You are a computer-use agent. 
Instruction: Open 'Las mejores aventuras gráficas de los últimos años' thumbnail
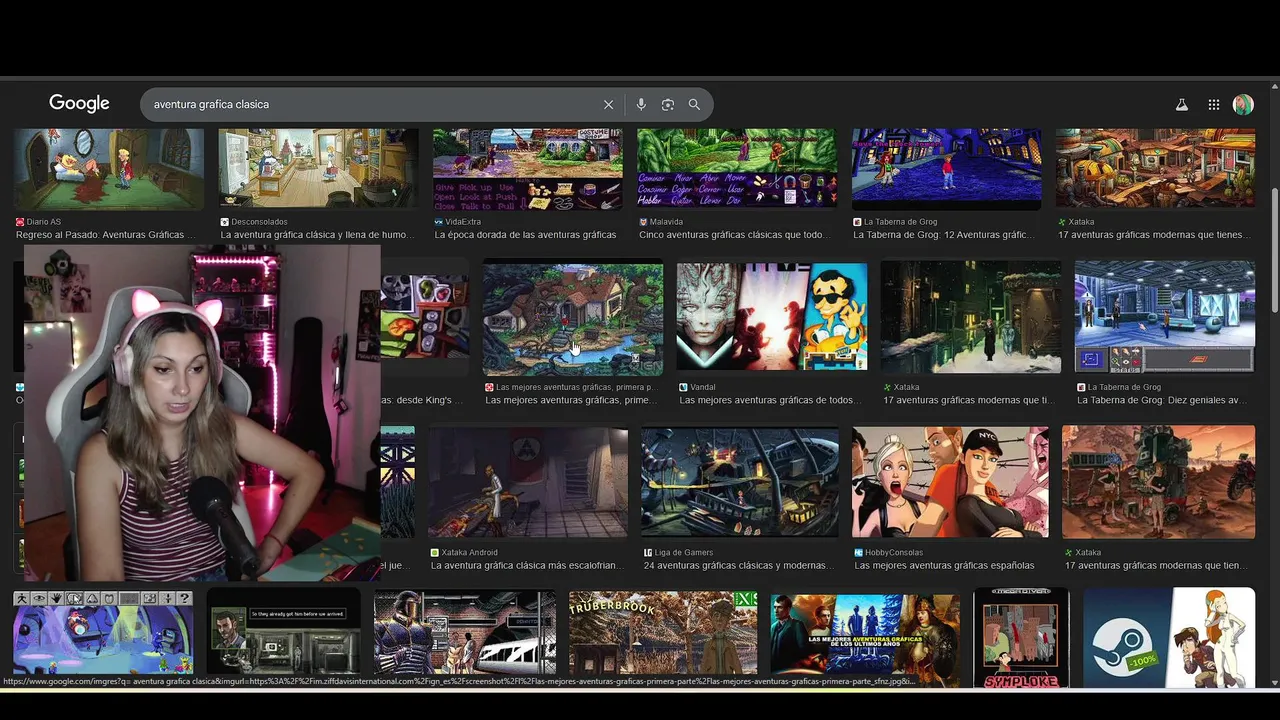tap(865, 633)
